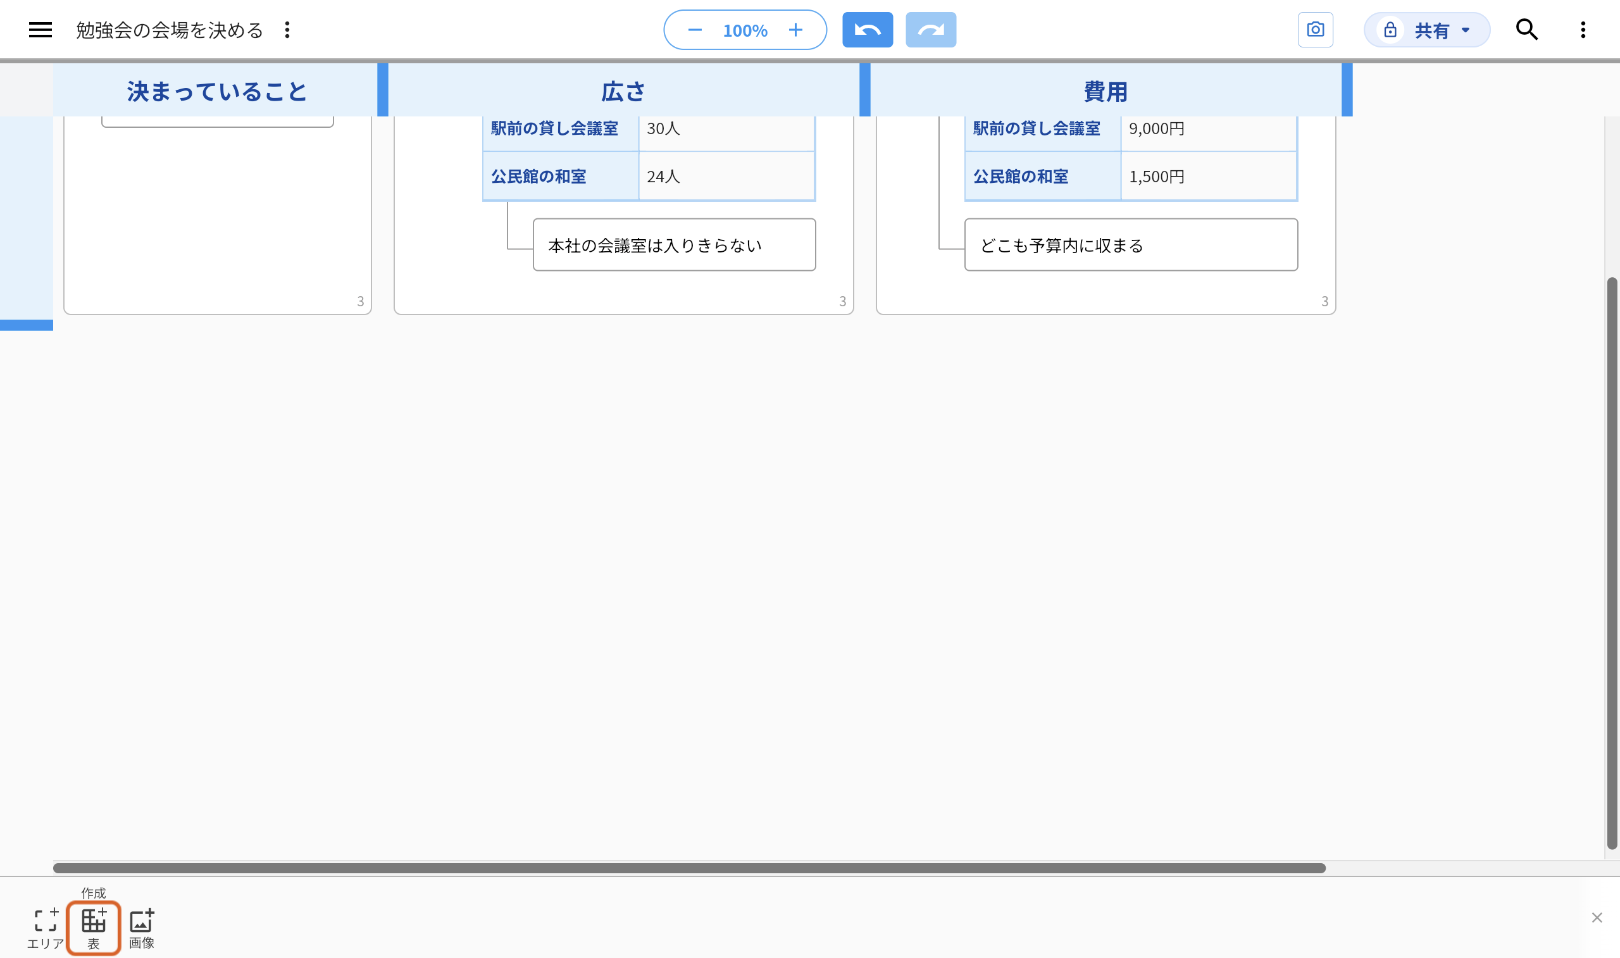Select the note 本社の会議室は入りきらない

[x=674, y=245]
